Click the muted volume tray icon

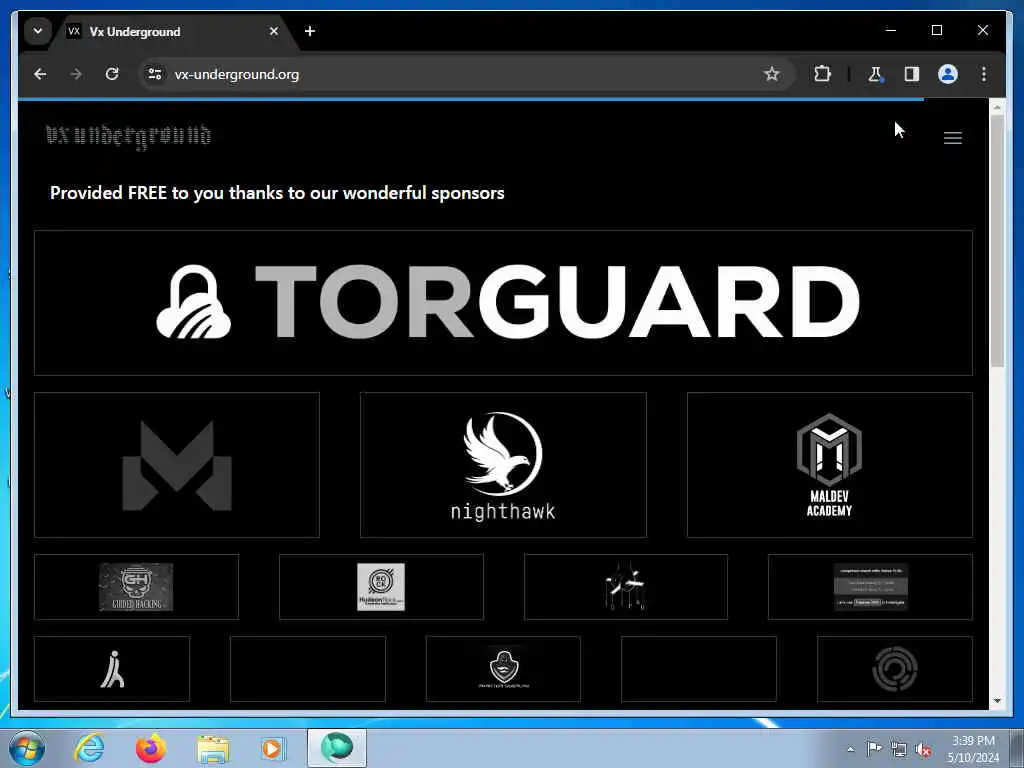pos(923,749)
